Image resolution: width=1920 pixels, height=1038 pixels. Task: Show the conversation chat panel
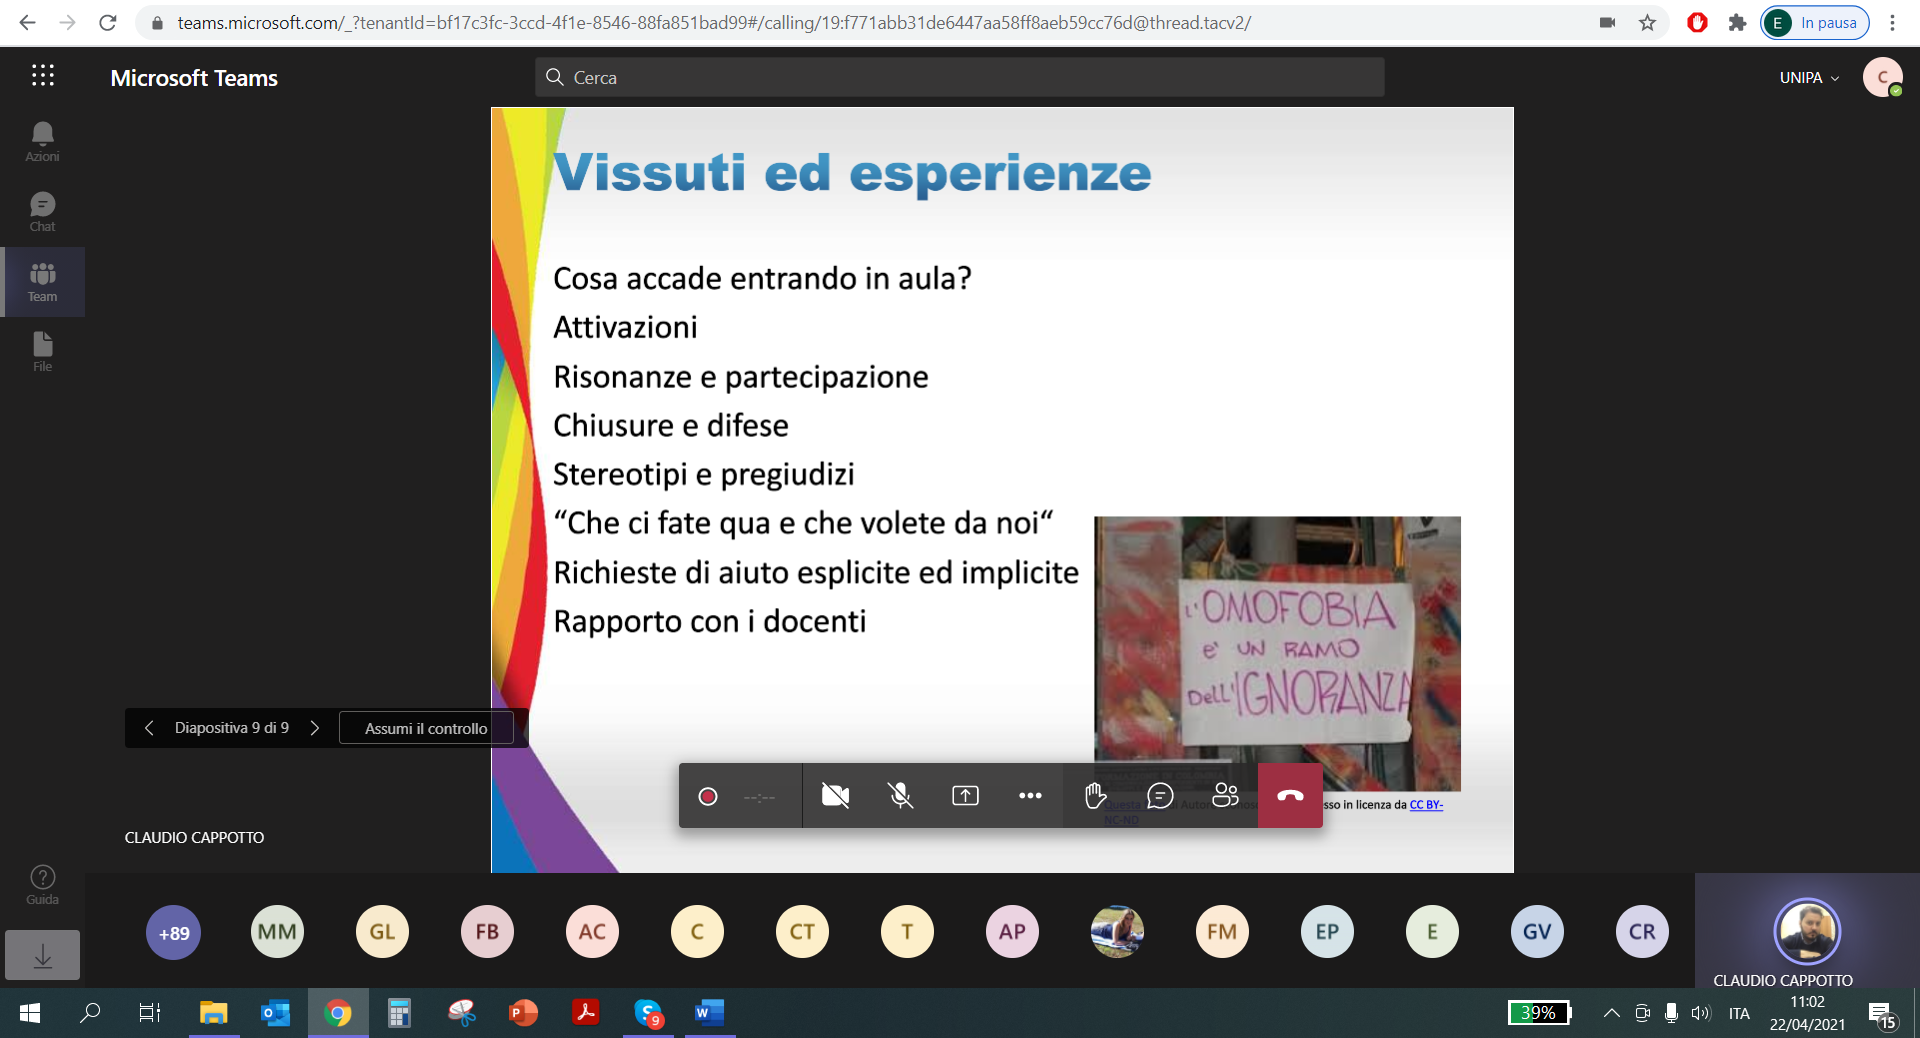1160,796
